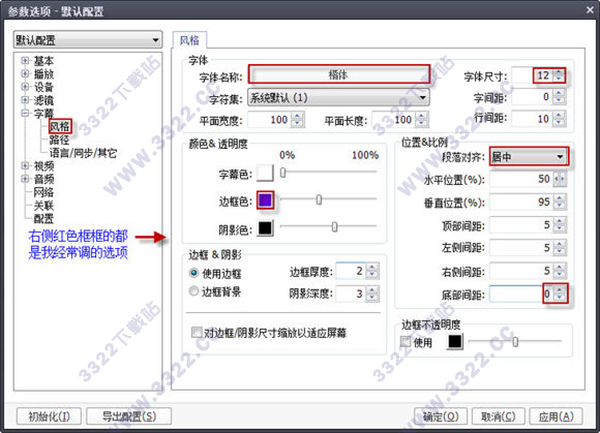Open the 默认配置 profile dropdown

pyautogui.click(x=88, y=40)
